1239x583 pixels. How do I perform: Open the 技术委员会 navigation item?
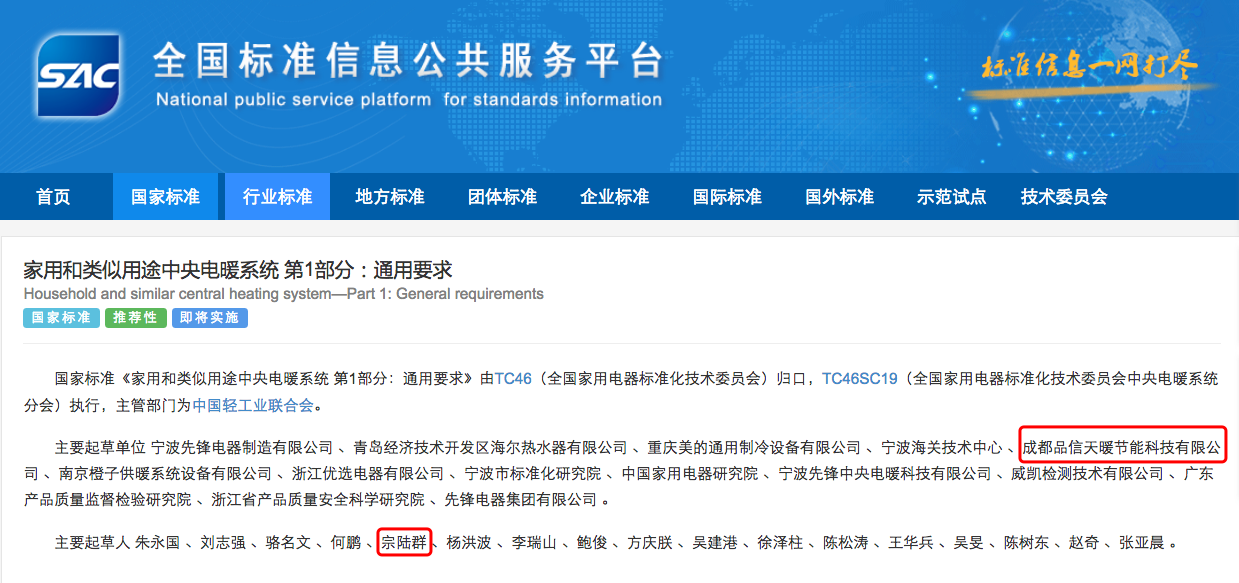pyautogui.click(x=1064, y=197)
